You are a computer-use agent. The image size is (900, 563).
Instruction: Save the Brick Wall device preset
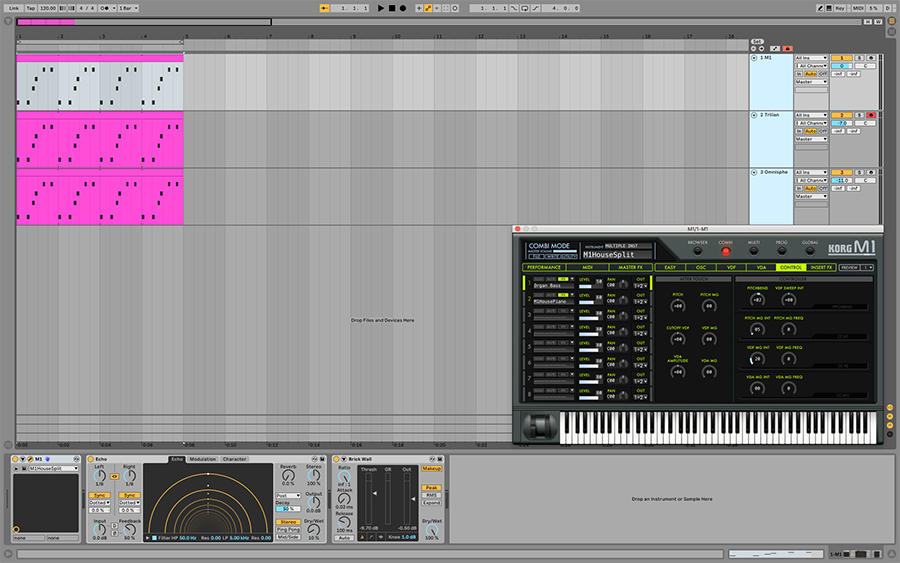[x=440, y=459]
